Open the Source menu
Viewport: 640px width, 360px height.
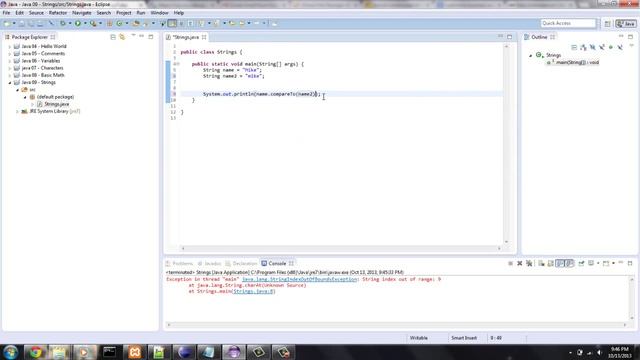(x=36, y=13)
